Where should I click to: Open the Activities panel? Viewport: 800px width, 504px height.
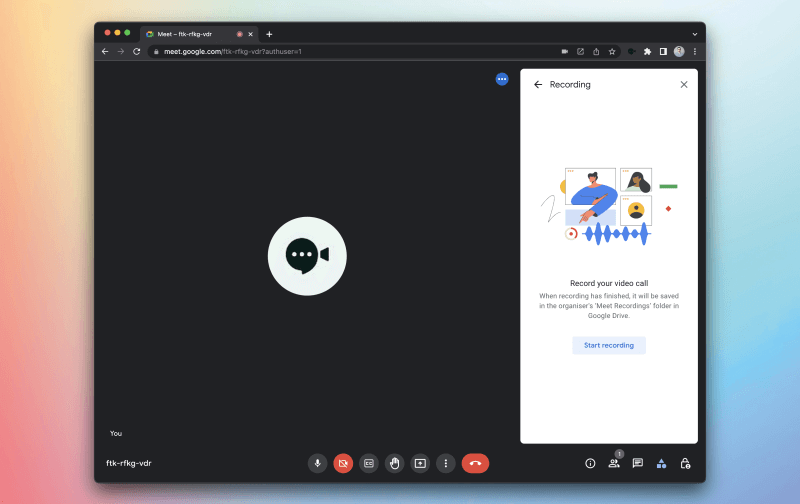click(661, 463)
